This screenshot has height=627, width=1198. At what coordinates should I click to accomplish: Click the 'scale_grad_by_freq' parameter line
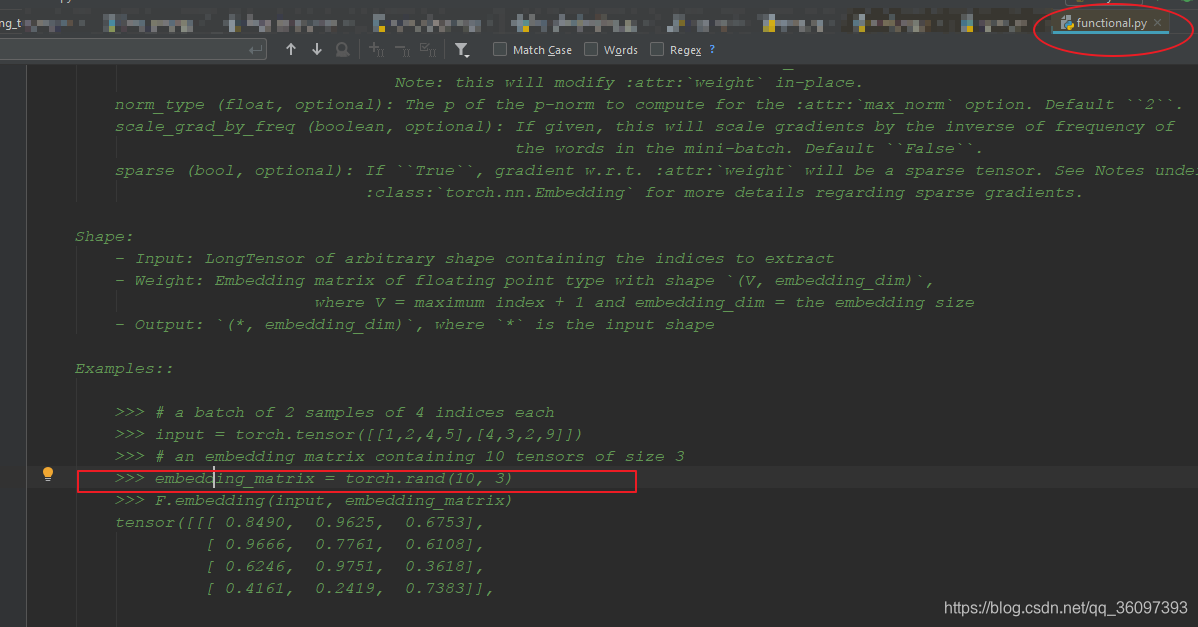point(645,126)
